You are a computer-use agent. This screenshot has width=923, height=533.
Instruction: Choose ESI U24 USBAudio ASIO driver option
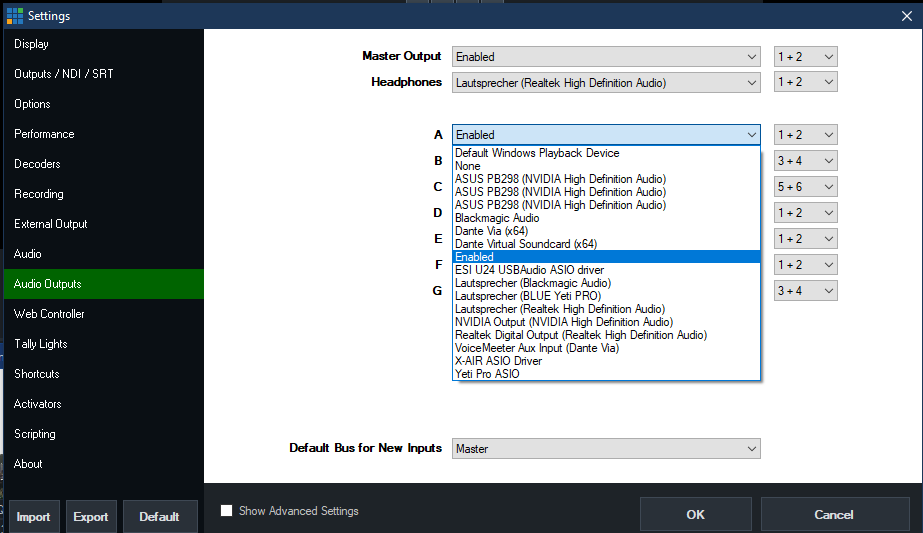(529, 270)
